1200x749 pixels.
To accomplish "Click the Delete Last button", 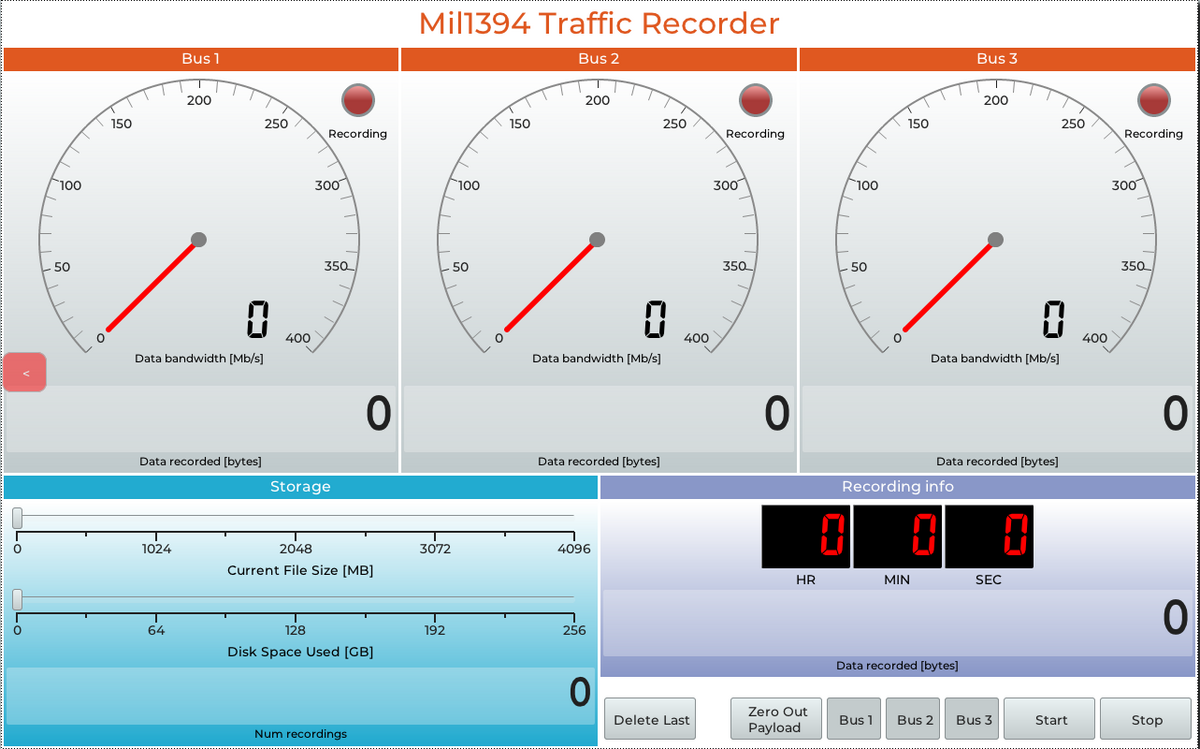I will (651, 719).
